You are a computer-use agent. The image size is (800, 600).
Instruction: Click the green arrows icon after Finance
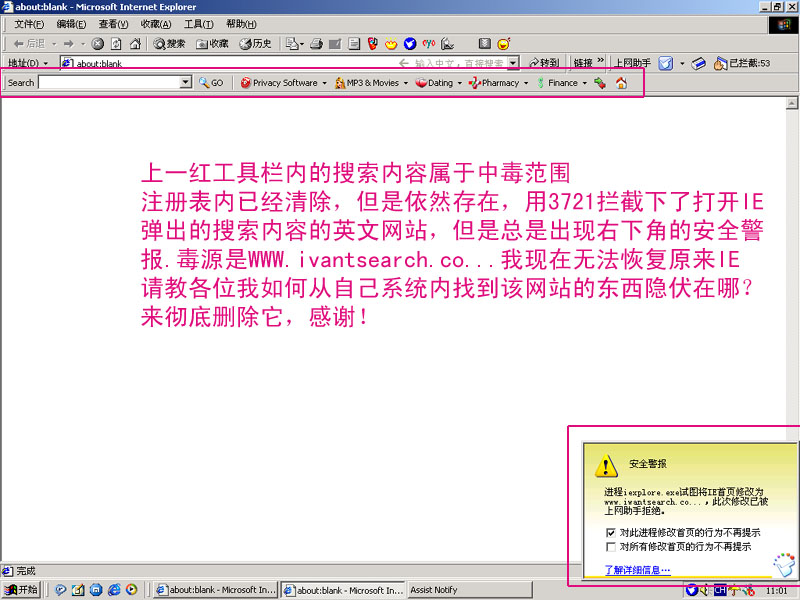[600, 83]
